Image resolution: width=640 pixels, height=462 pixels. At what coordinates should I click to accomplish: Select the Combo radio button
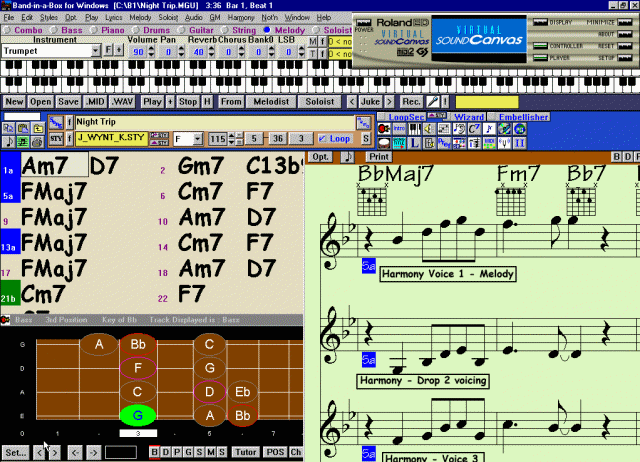7,30
